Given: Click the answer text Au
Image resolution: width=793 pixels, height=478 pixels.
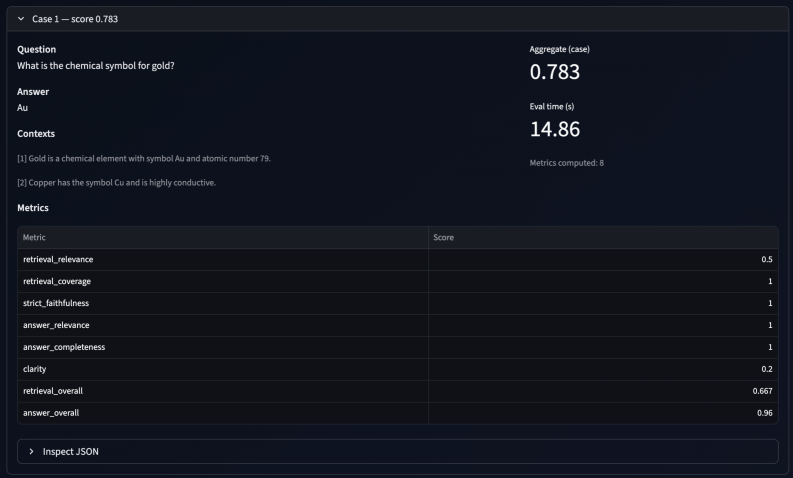Looking at the screenshot, I should coord(22,108).
